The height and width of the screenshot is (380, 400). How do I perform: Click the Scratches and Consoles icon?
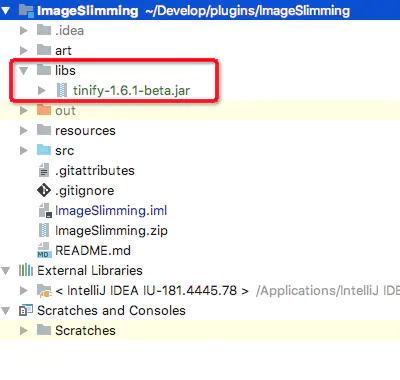pos(26,310)
